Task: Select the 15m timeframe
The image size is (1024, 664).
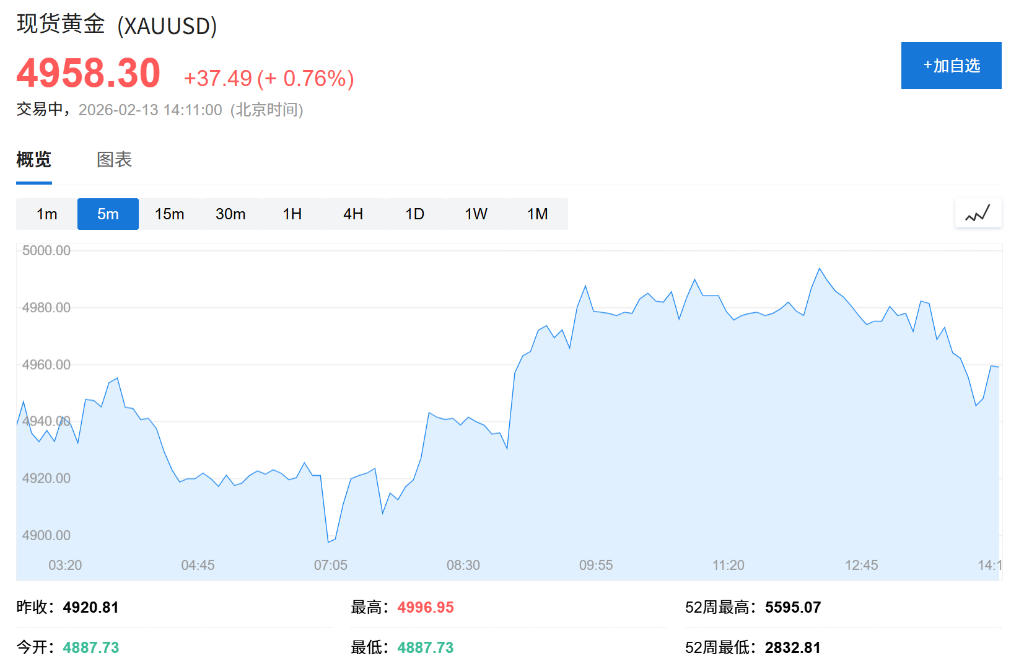Action: click(x=169, y=213)
